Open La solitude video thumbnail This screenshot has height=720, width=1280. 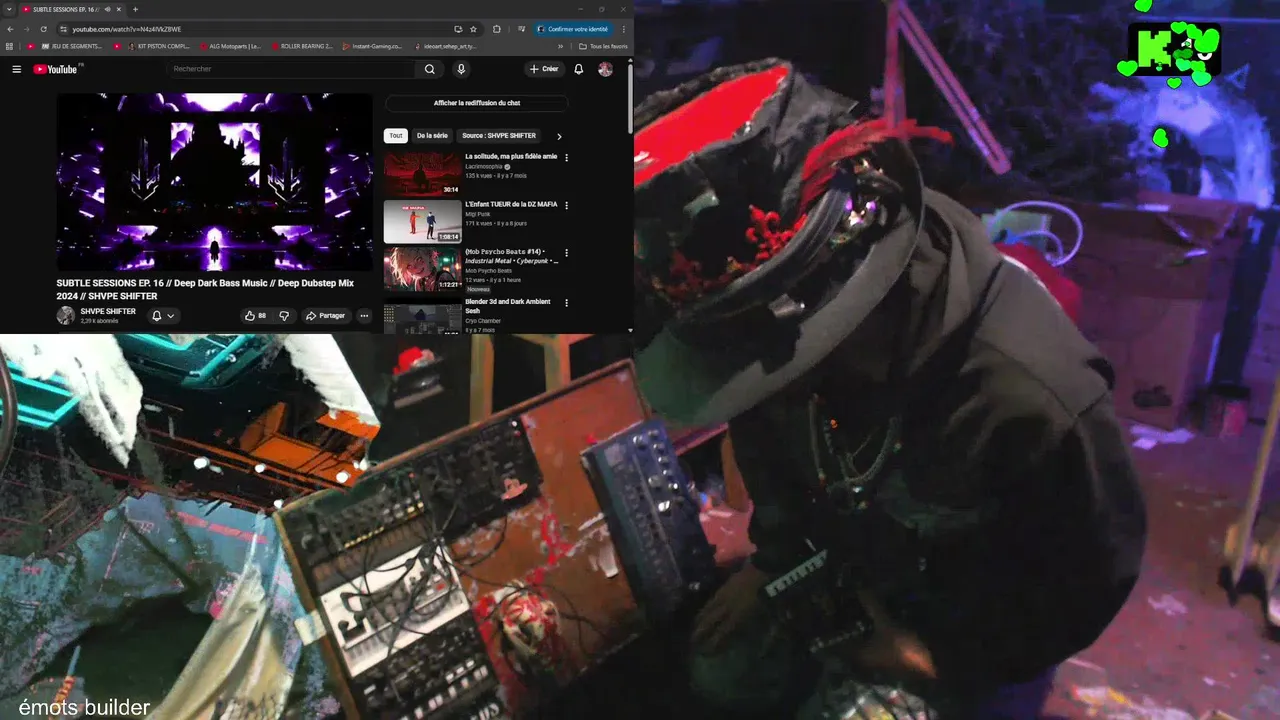point(423,173)
